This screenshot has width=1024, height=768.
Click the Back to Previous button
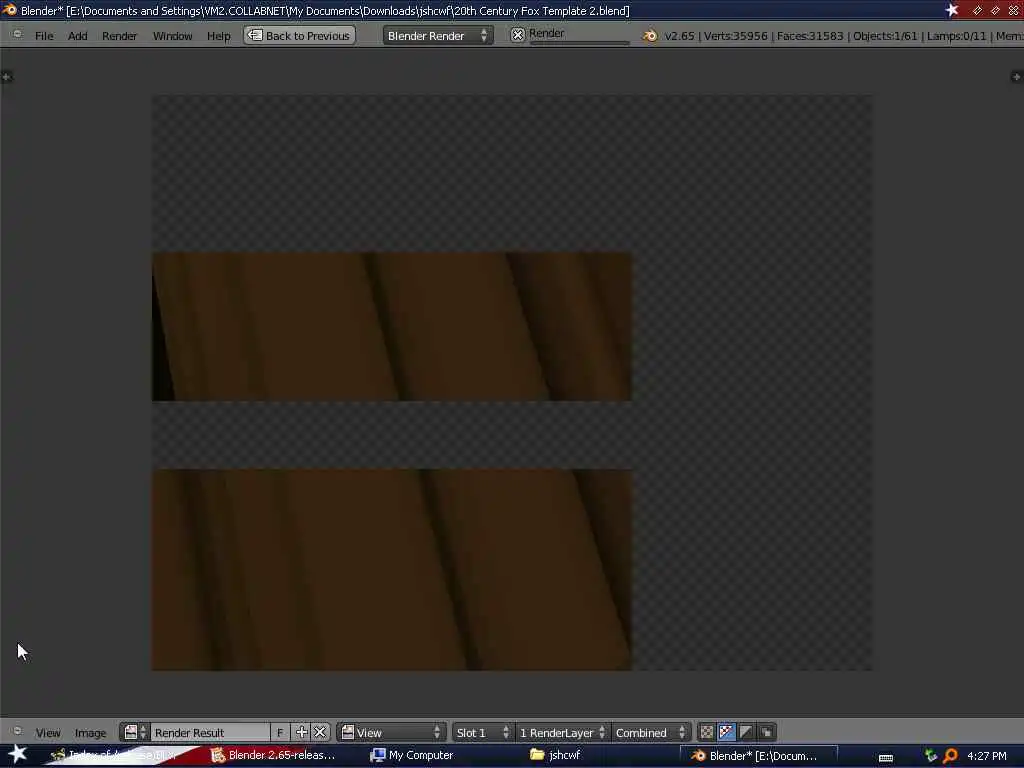click(300, 35)
